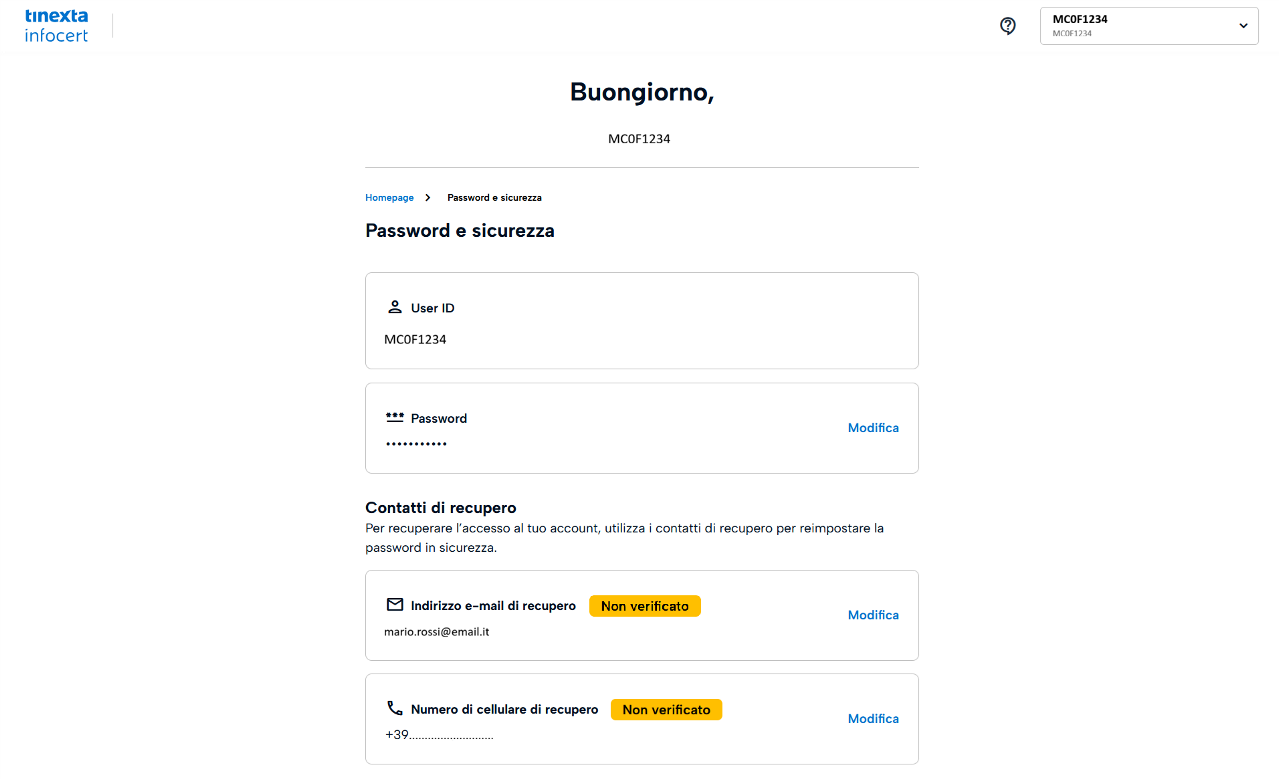Click the recovery phone handset icon
Viewport: 1280px width, 779px height.
point(395,708)
